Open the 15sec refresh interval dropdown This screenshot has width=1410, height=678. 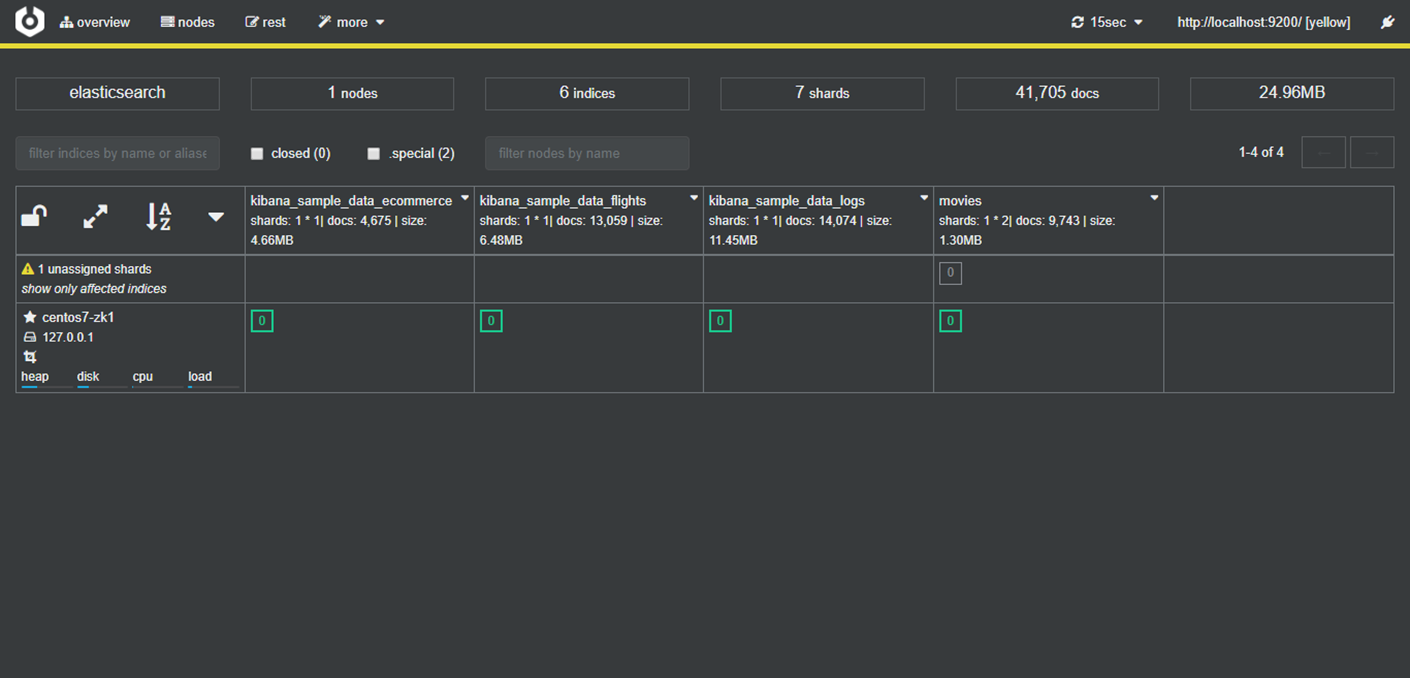(x=1107, y=22)
